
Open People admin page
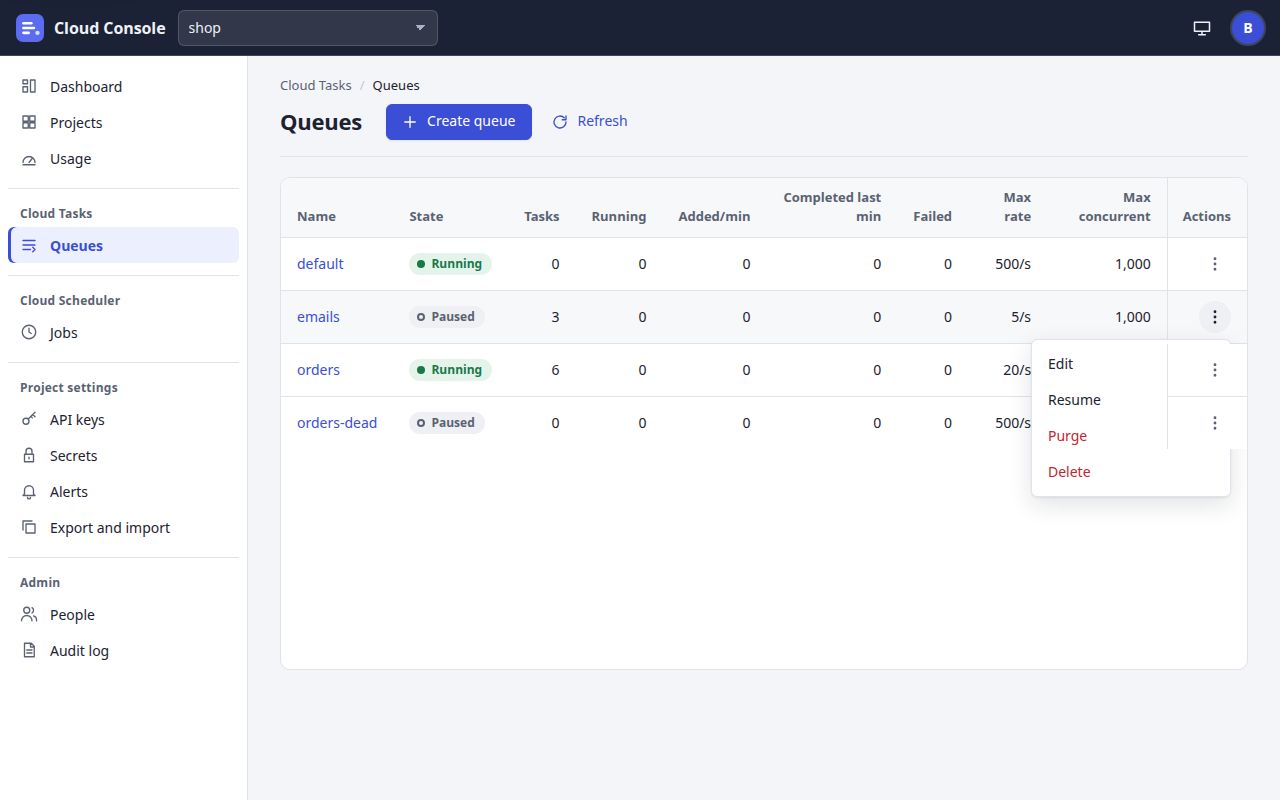(123, 615)
